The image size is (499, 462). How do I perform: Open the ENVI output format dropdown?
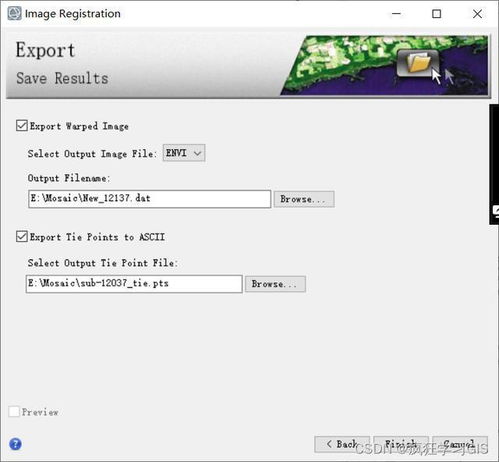[x=184, y=153]
